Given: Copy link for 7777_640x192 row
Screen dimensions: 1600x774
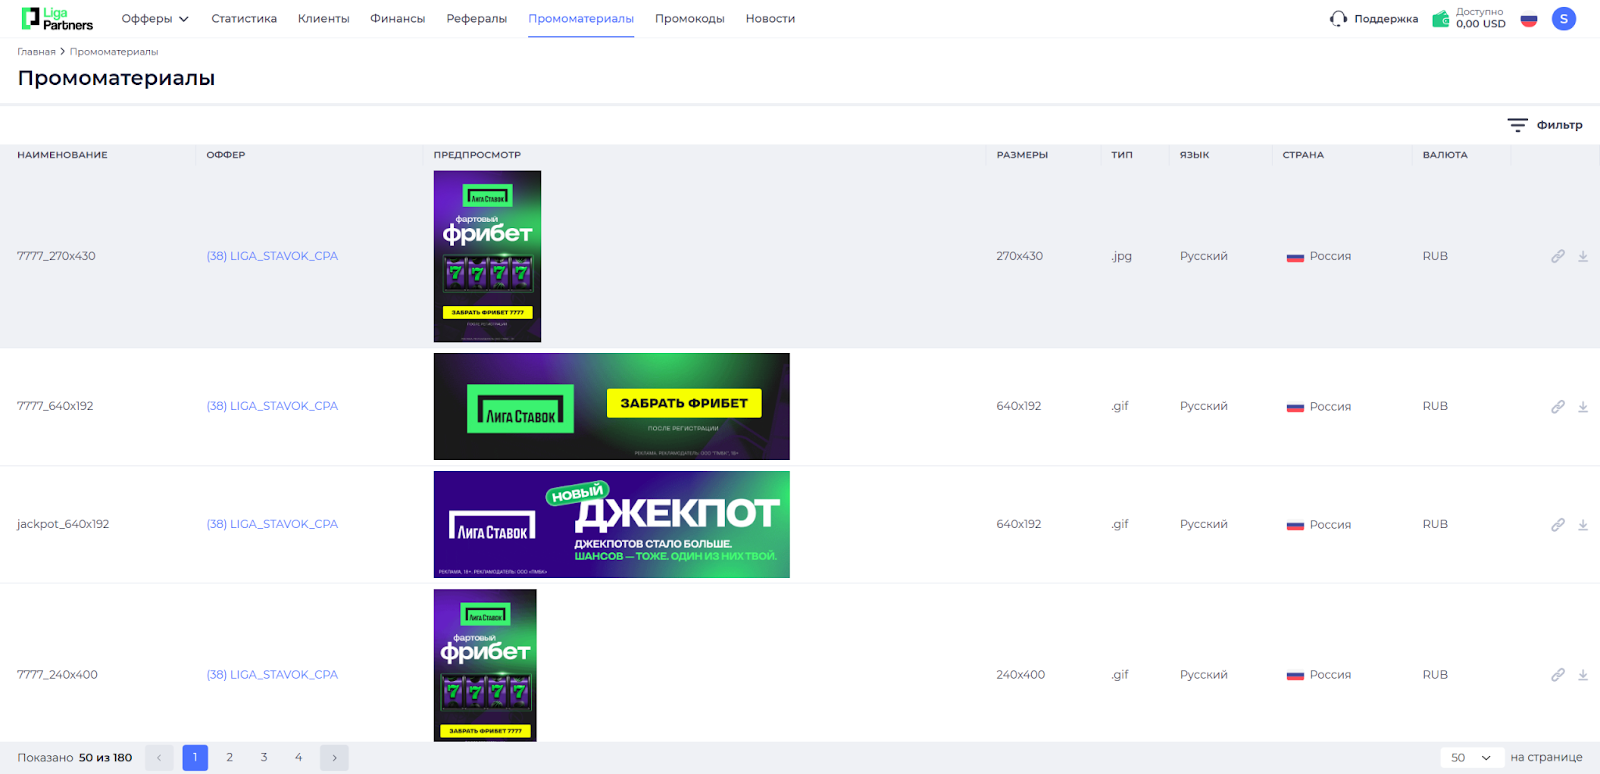Looking at the screenshot, I should 1558,407.
